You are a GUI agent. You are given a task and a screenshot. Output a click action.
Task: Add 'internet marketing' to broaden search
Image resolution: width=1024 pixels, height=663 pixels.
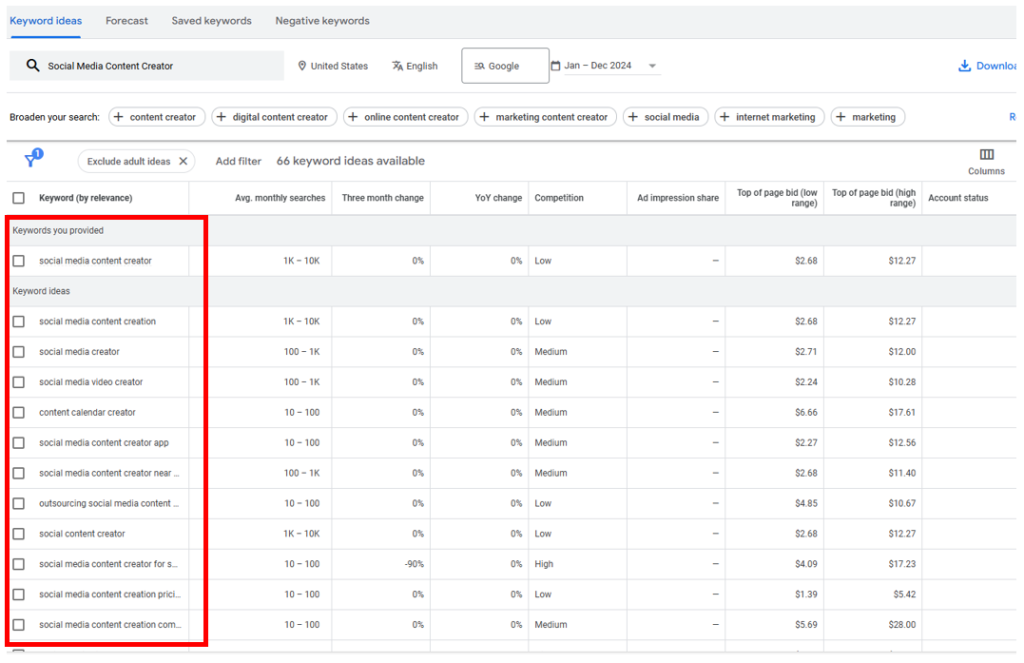point(769,117)
